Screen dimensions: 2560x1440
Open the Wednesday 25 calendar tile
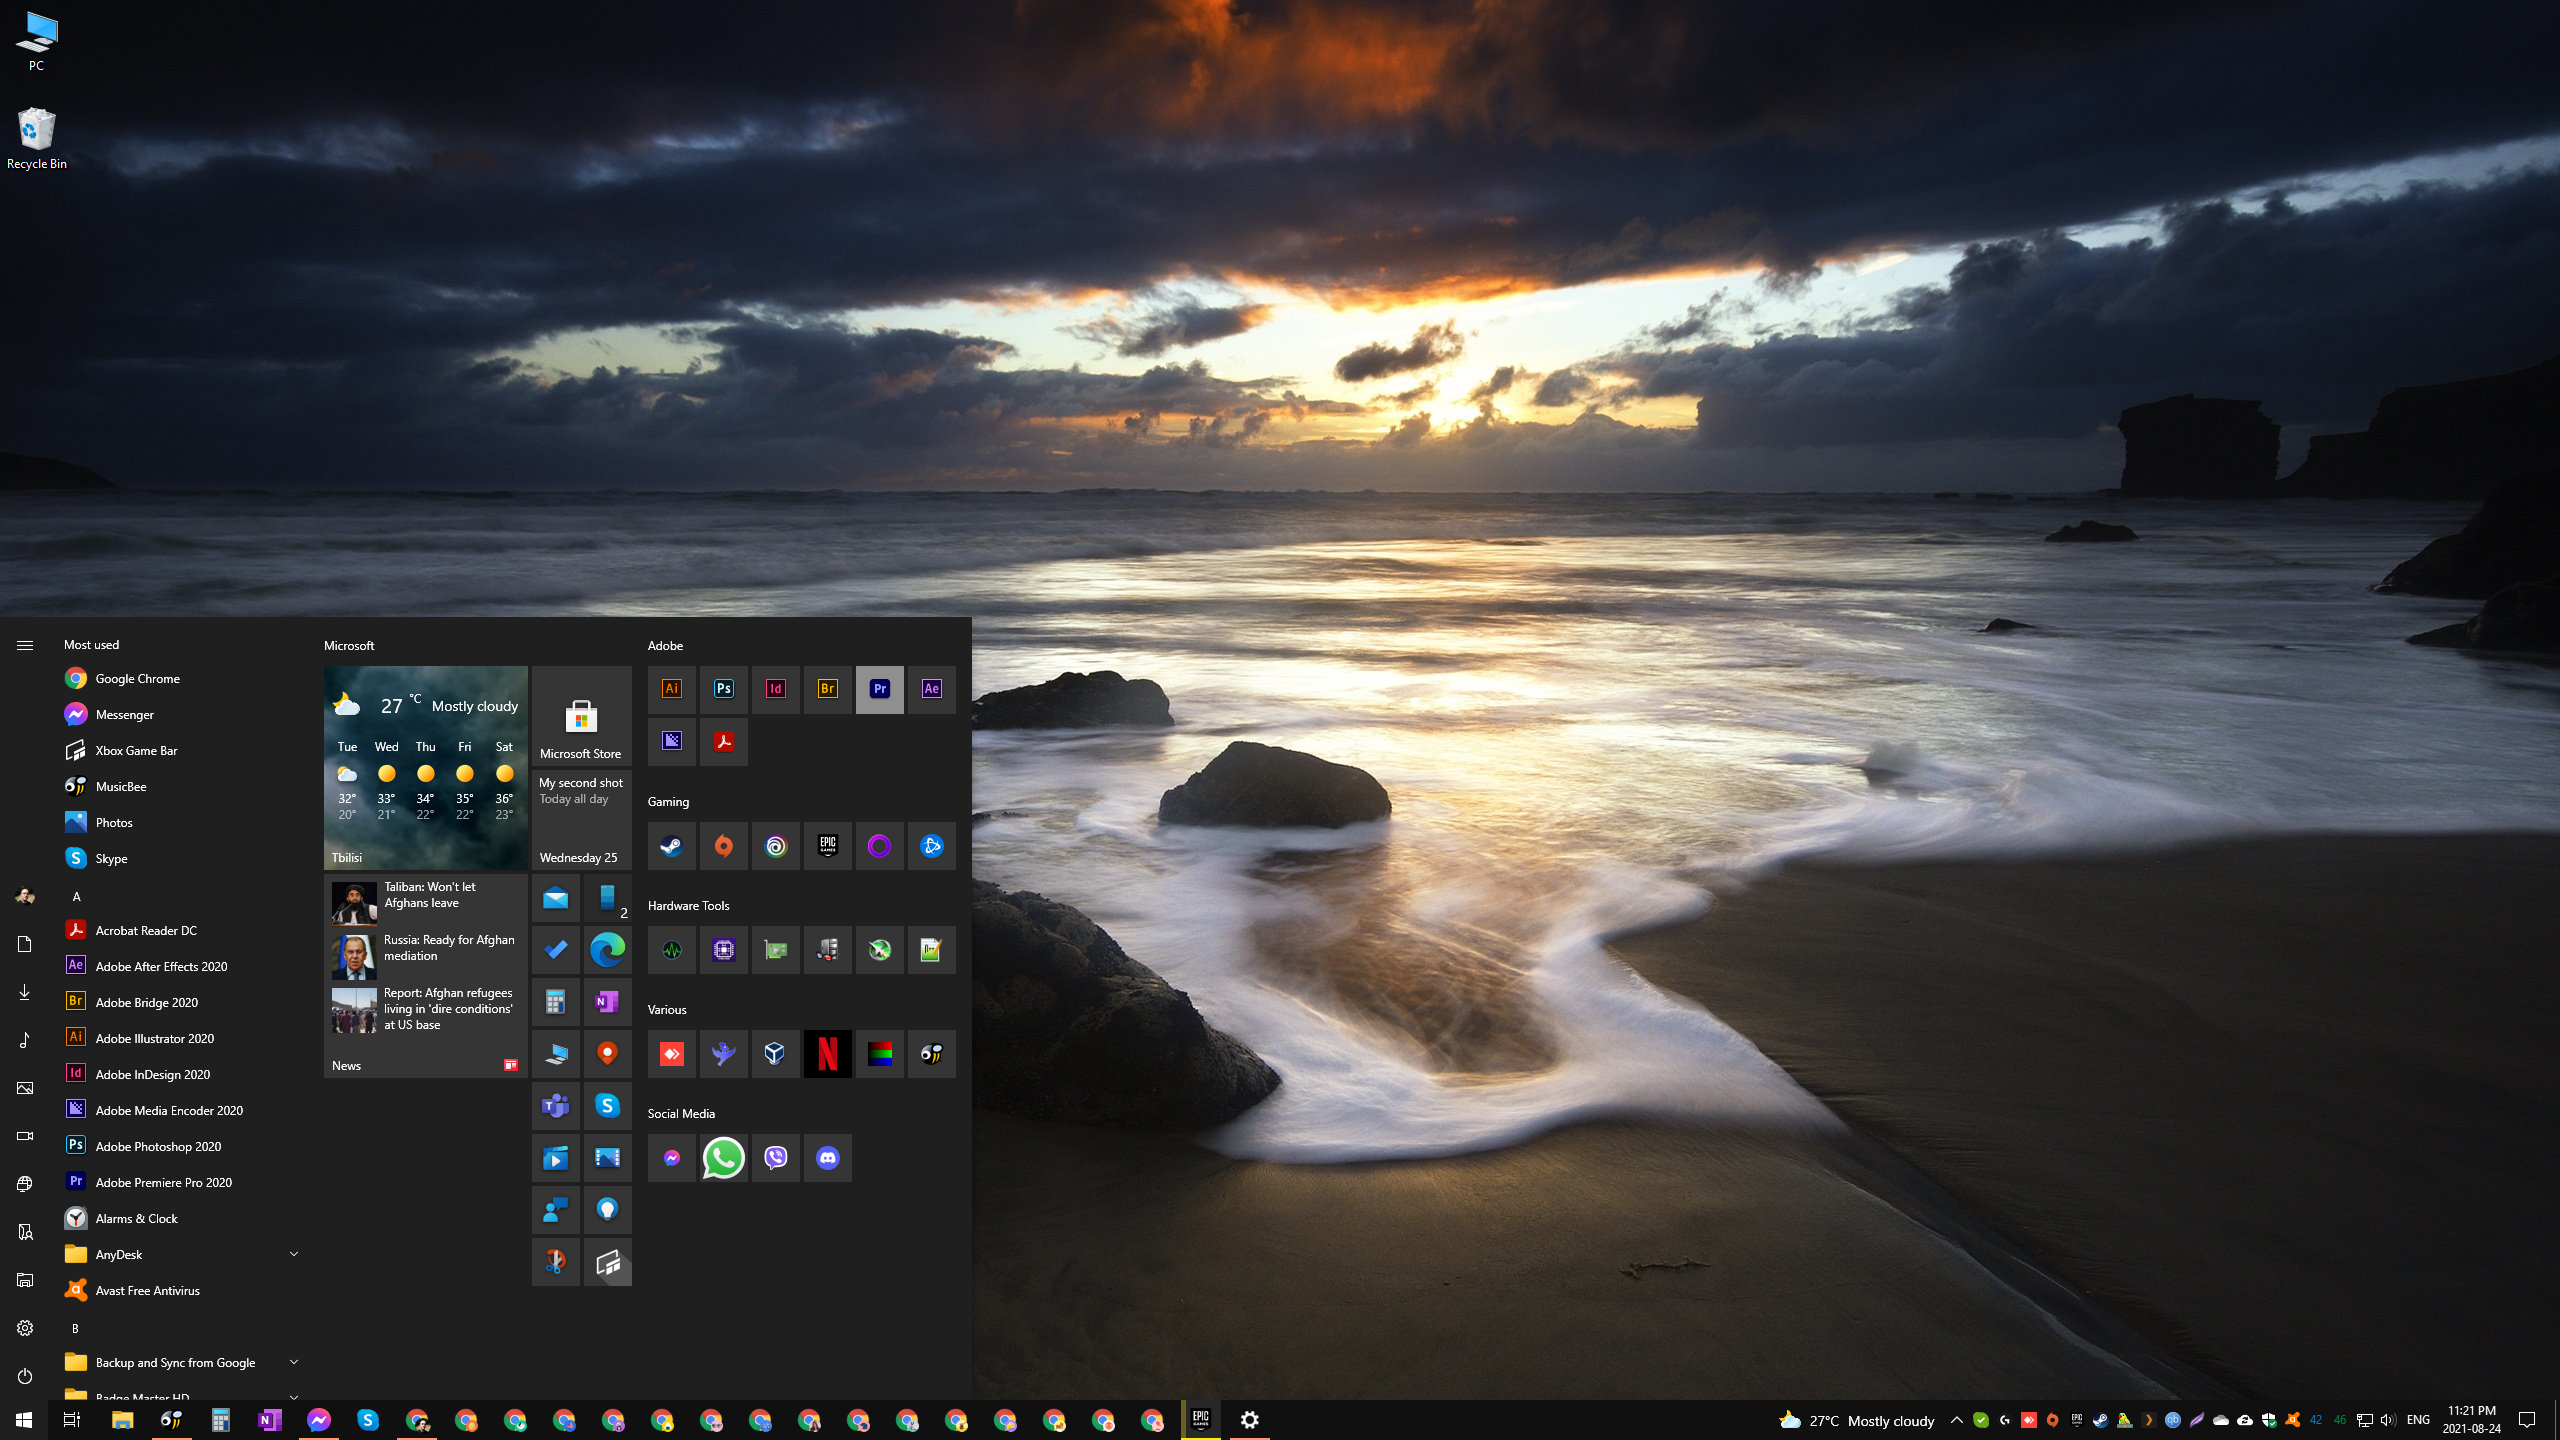point(581,820)
